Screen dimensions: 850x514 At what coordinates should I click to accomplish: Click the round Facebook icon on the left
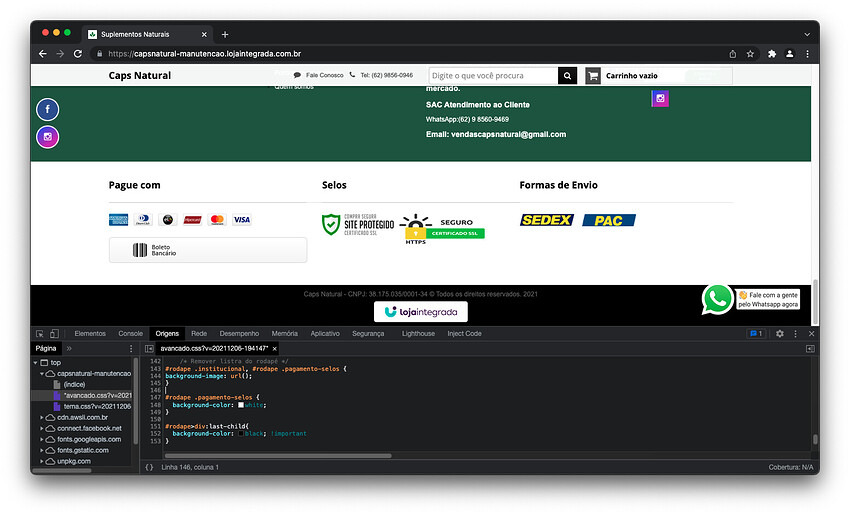[48, 110]
